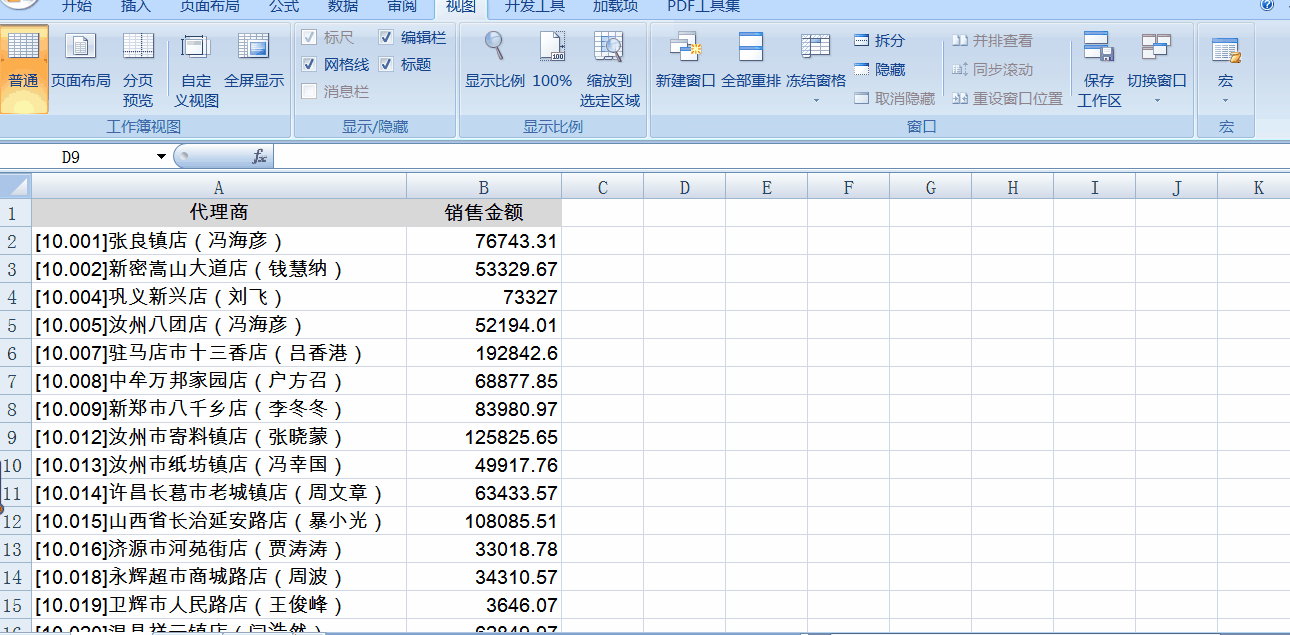Open Custom Views (自定义视图)
Viewport: 1290px width, 635px height.
(x=196, y=68)
